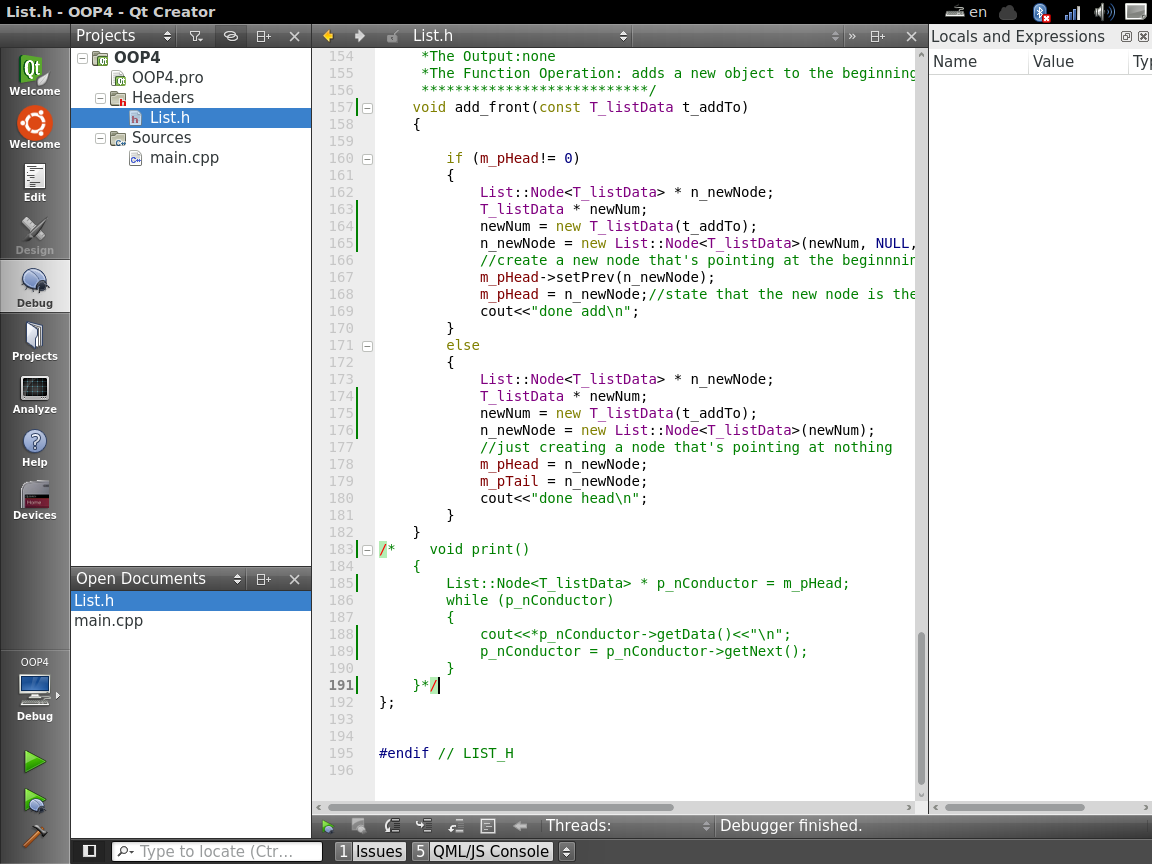Click the filter tree icon in Projects

(196, 36)
